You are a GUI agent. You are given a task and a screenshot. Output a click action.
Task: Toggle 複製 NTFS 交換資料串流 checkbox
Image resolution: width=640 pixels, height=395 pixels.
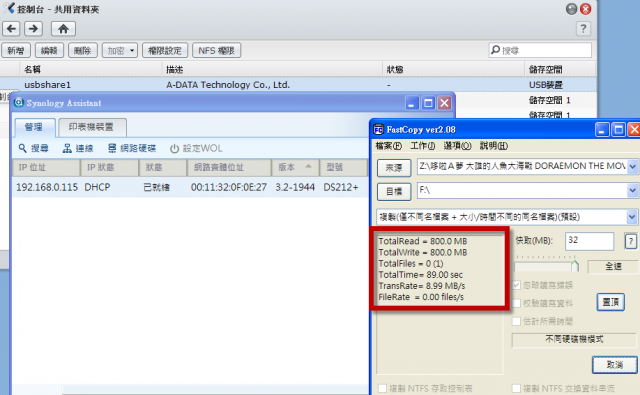point(516,388)
